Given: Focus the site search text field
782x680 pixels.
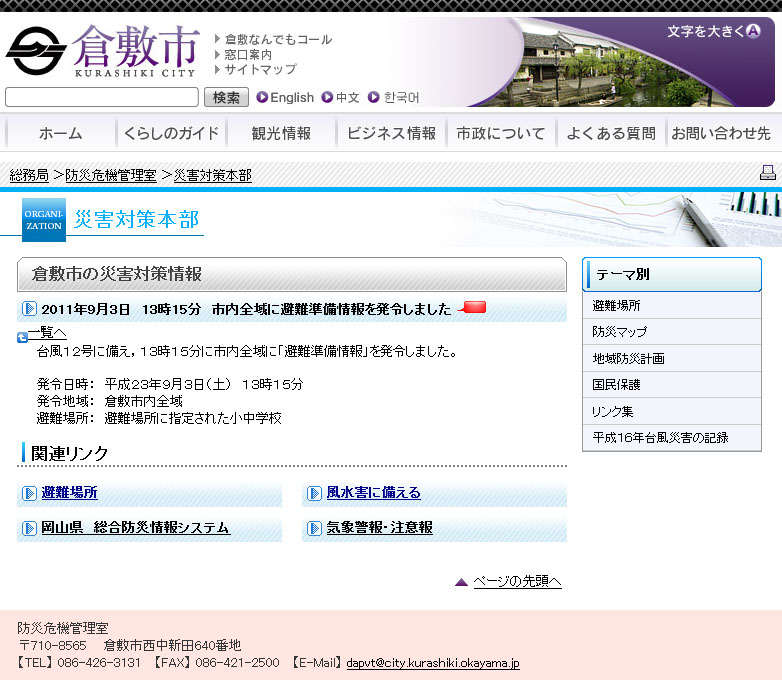Looking at the screenshot, I should 102,97.
